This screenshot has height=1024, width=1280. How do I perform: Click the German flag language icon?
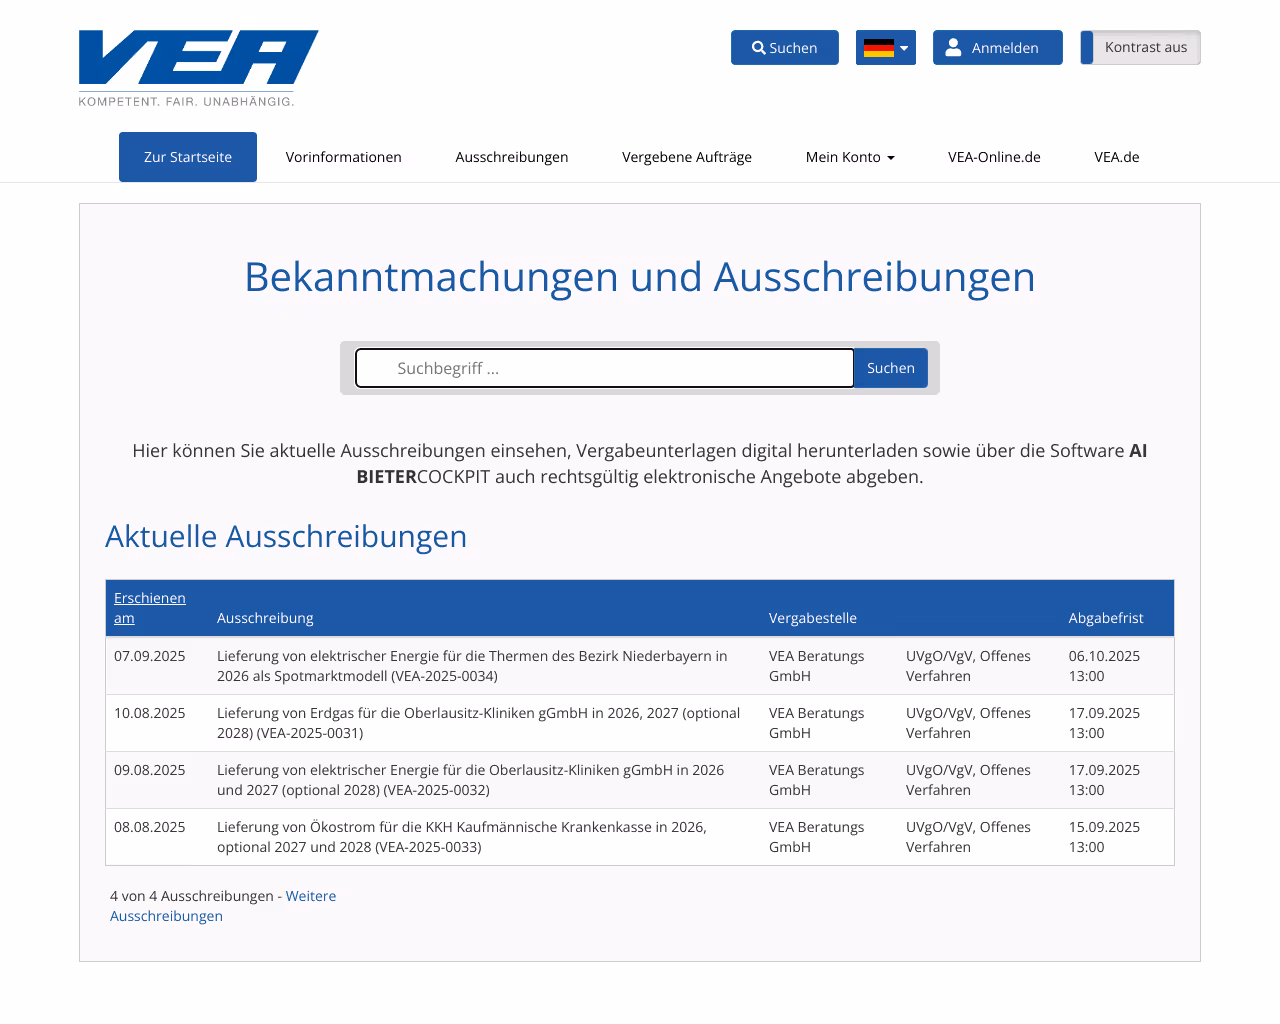pos(878,47)
